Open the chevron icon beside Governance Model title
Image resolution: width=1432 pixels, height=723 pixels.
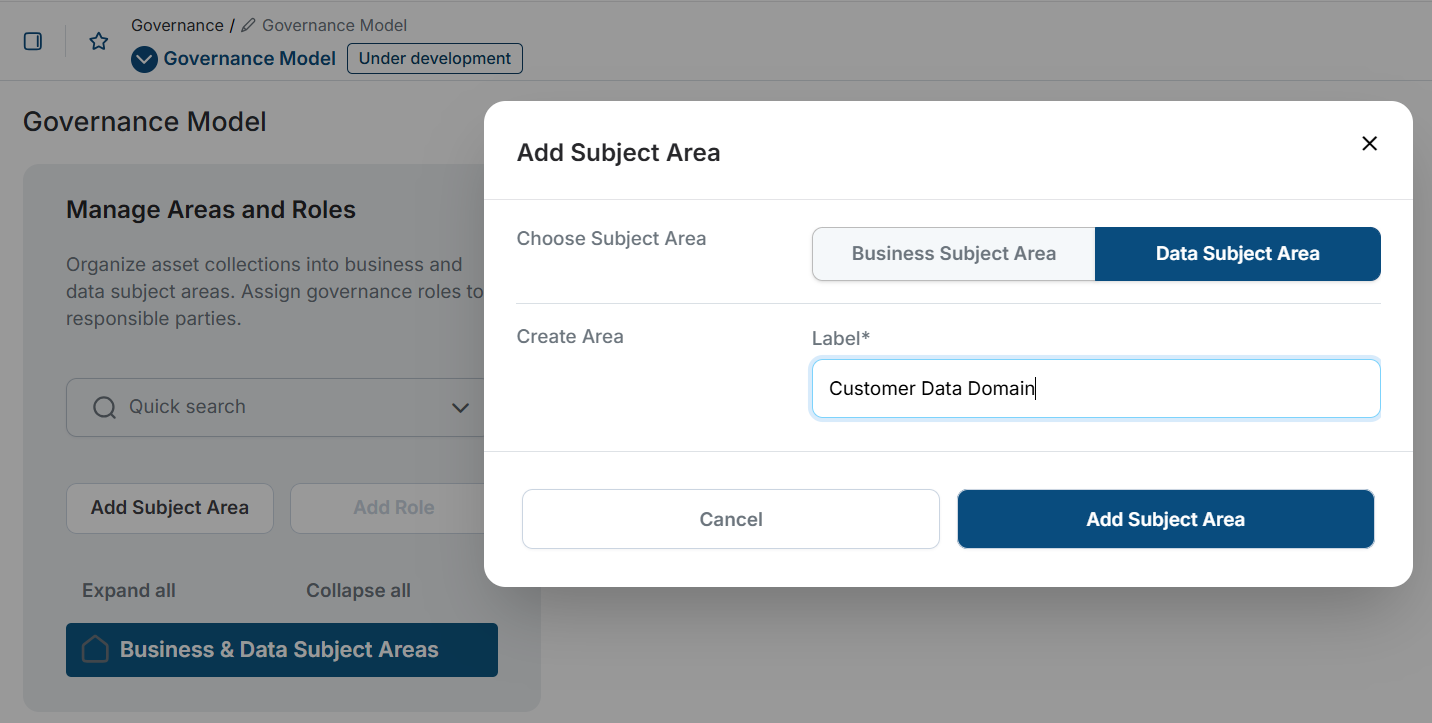[143, 59]
